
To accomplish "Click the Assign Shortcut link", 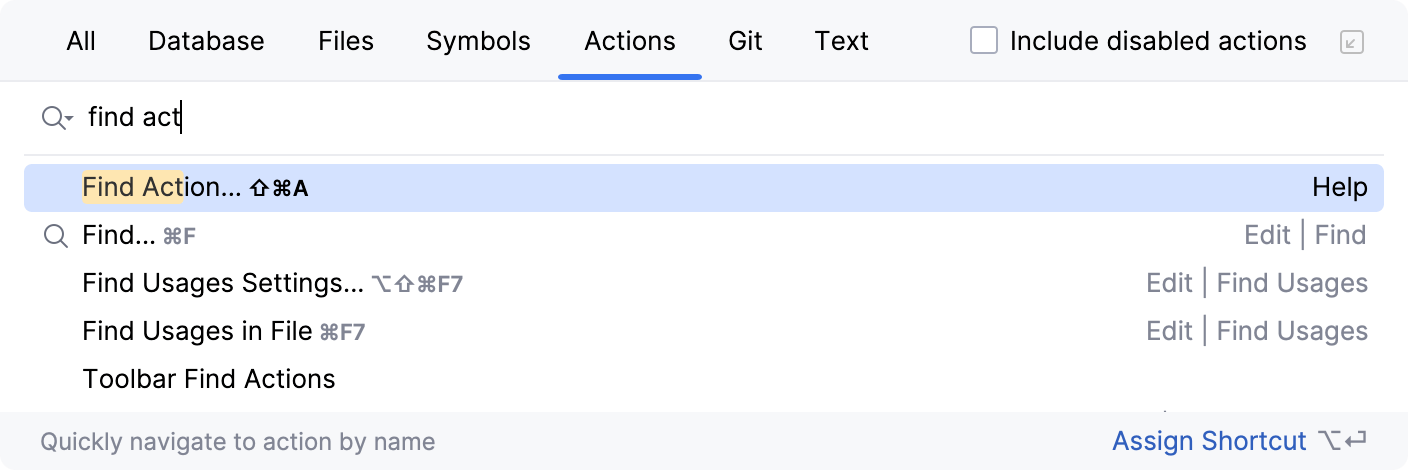I will coord(1209,441).
